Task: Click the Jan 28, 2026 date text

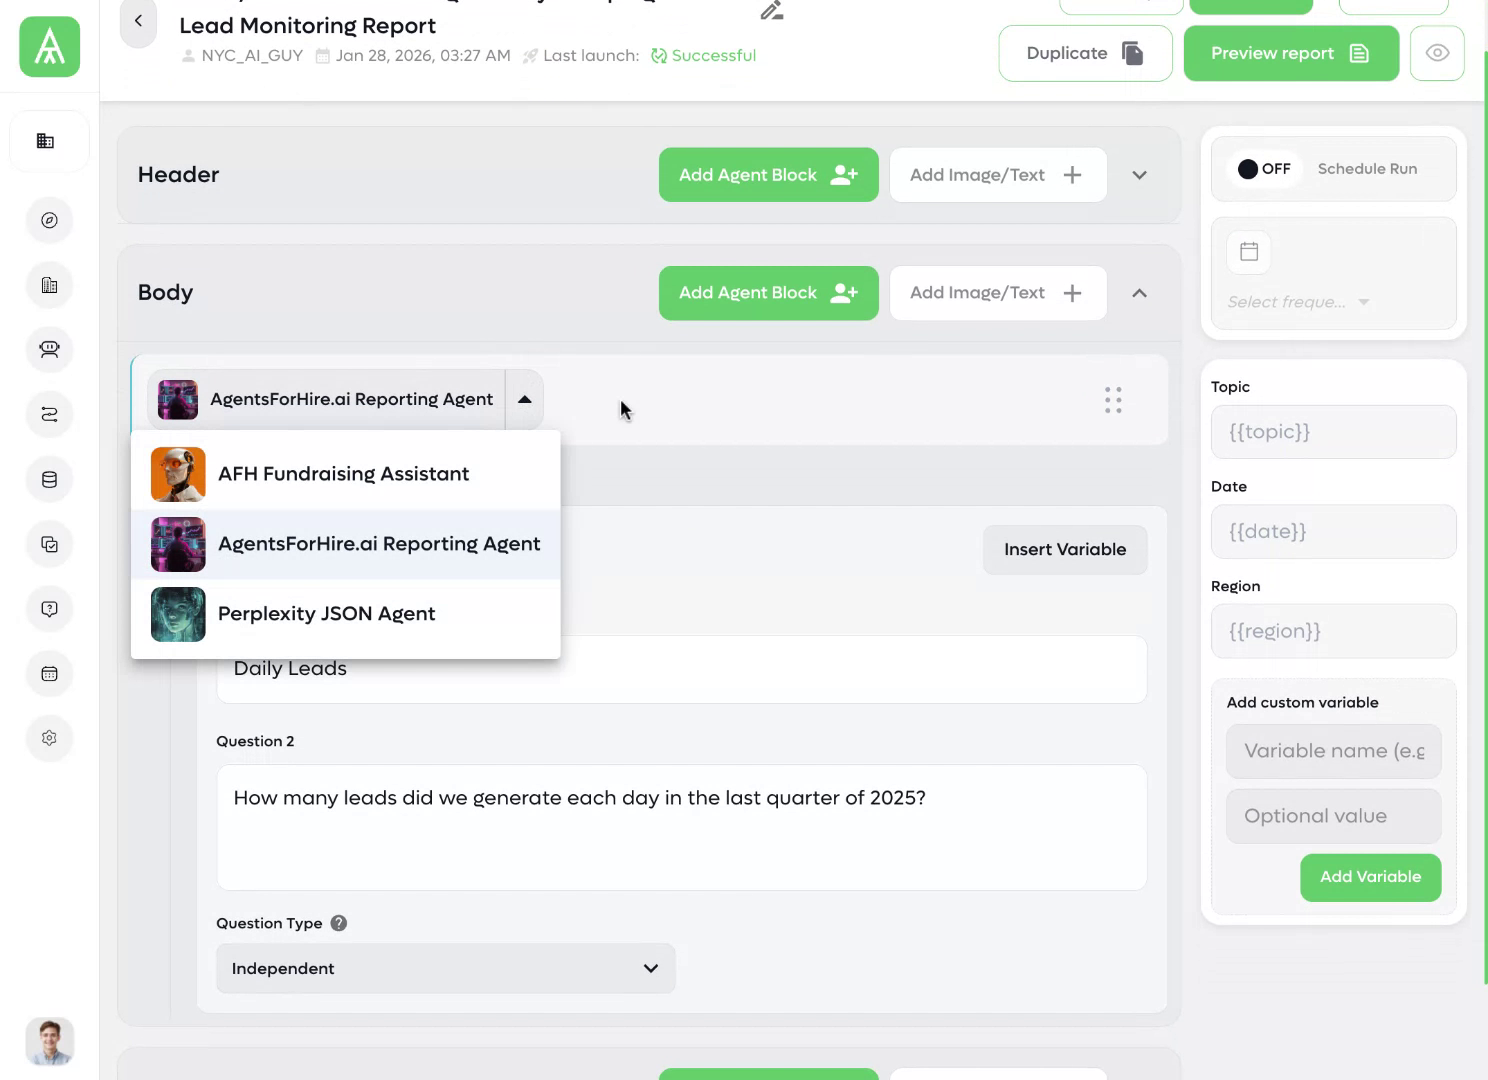Action: [423, 55]
